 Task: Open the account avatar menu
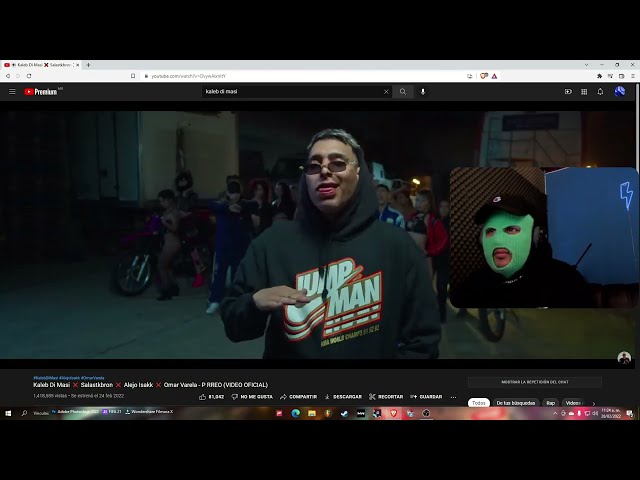click(620, 91)
